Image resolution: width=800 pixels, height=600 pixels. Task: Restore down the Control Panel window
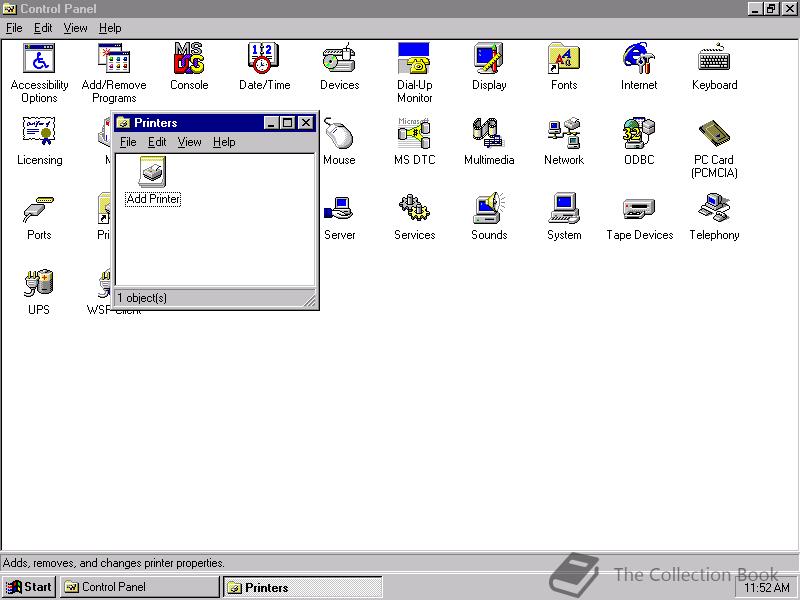click(x=771, y=9)
